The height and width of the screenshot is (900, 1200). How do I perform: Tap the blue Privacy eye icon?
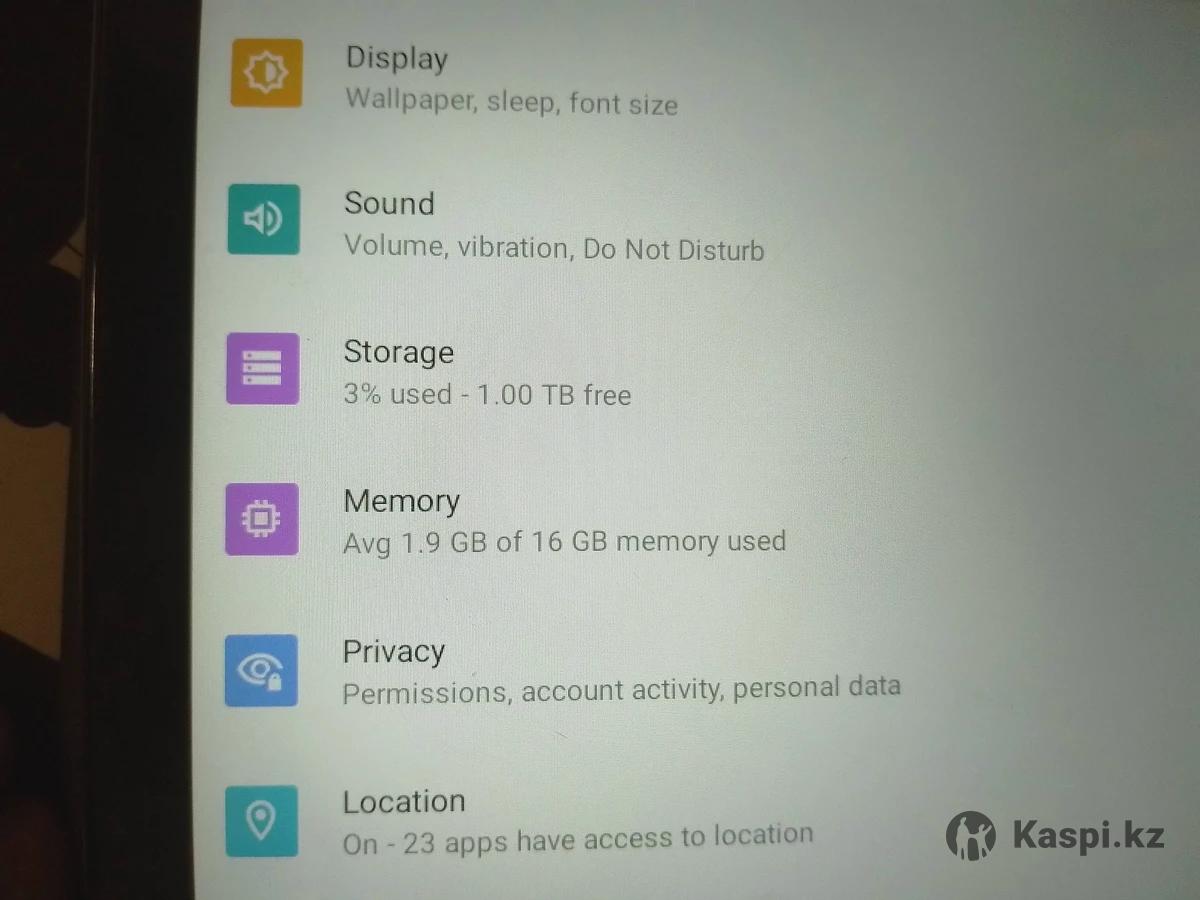[261, 670]
